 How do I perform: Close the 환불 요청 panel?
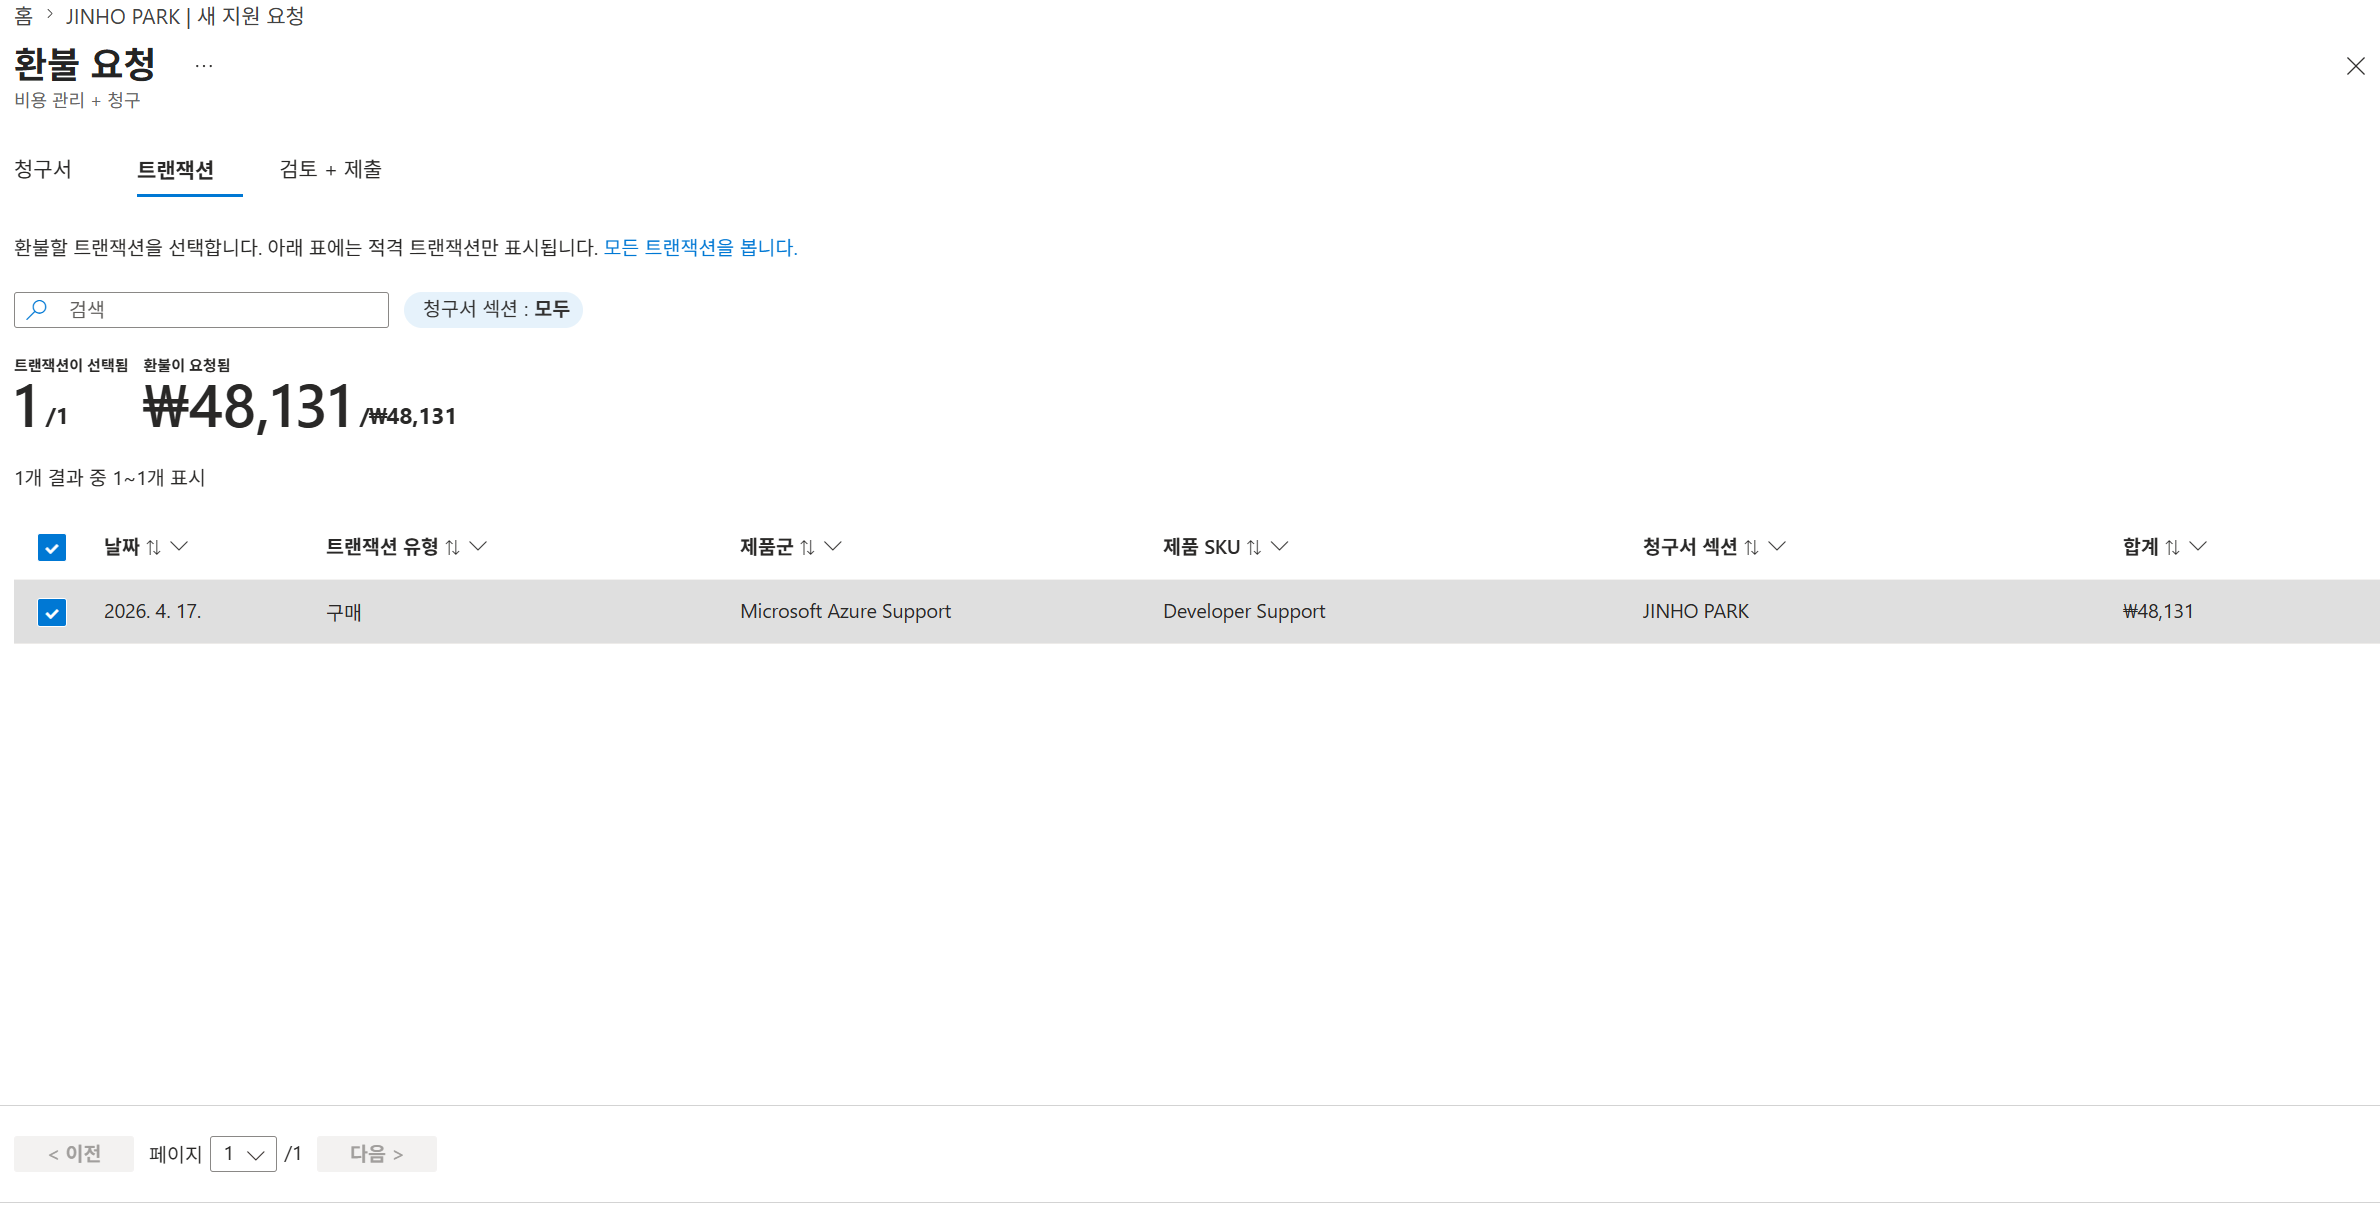click(2355, 66)
